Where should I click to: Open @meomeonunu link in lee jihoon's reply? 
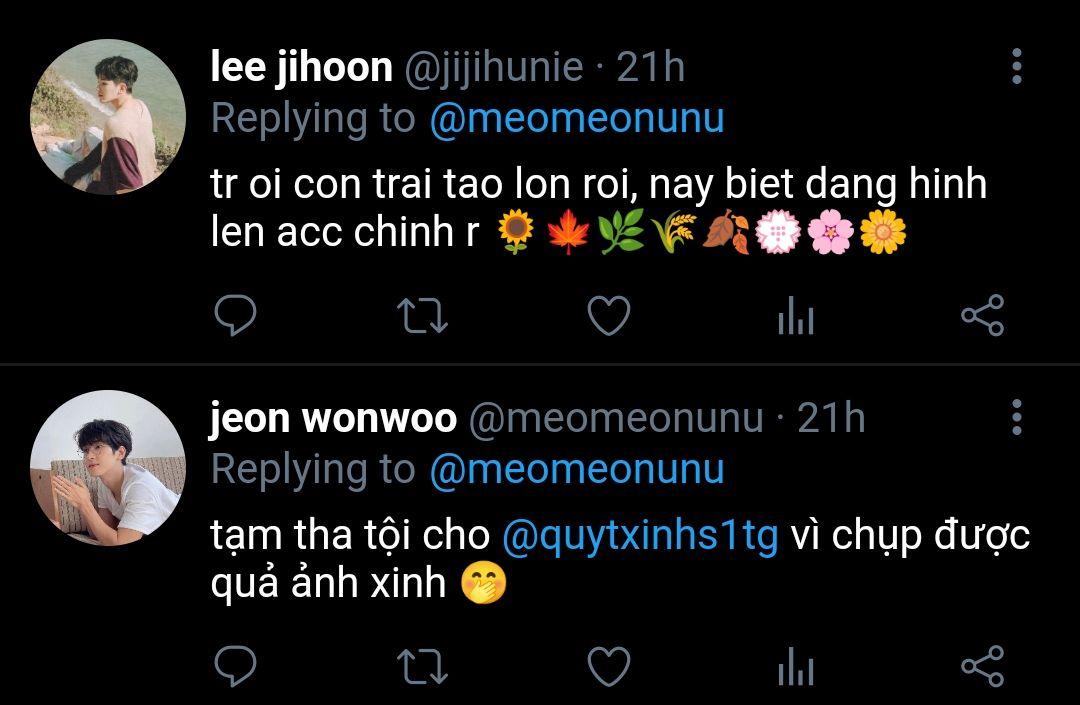[577, 118]
